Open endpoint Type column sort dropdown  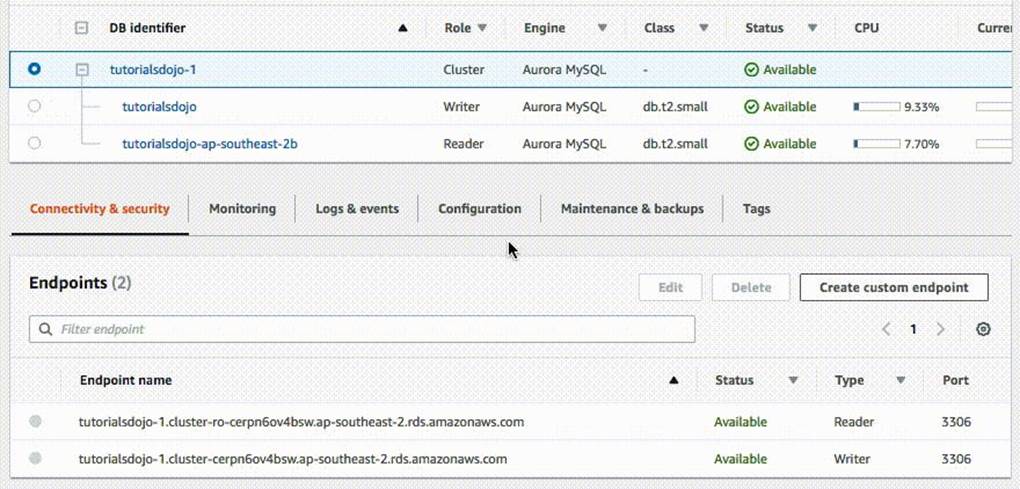(900, 380)
